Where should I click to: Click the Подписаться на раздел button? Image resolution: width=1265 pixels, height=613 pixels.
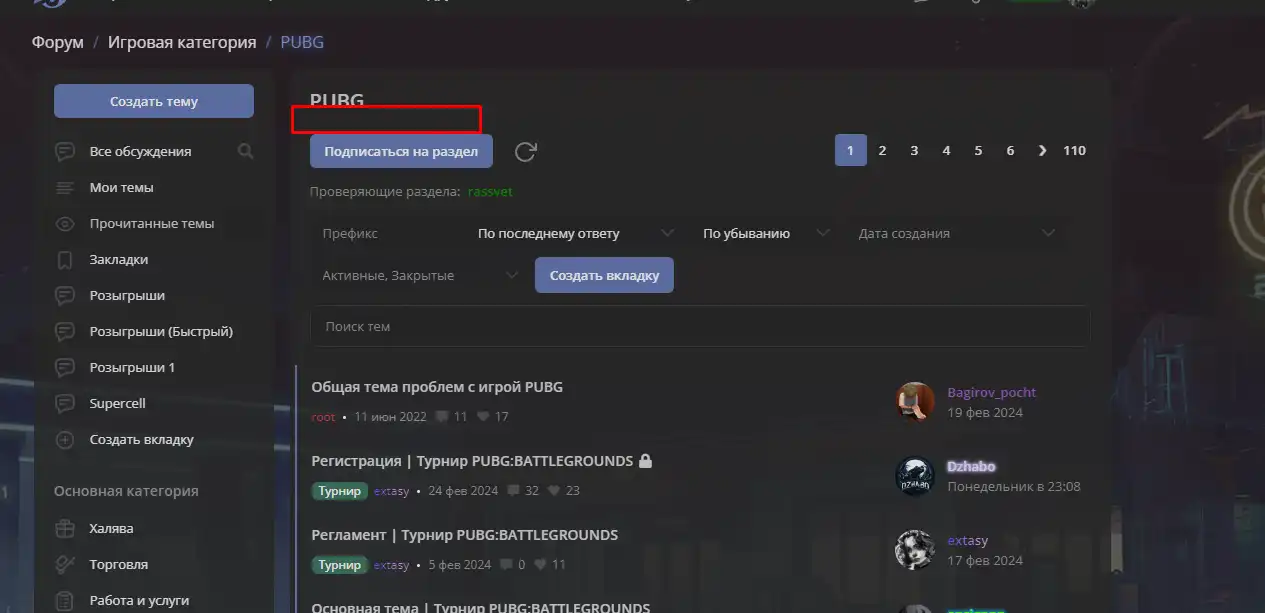coord(401,151)
